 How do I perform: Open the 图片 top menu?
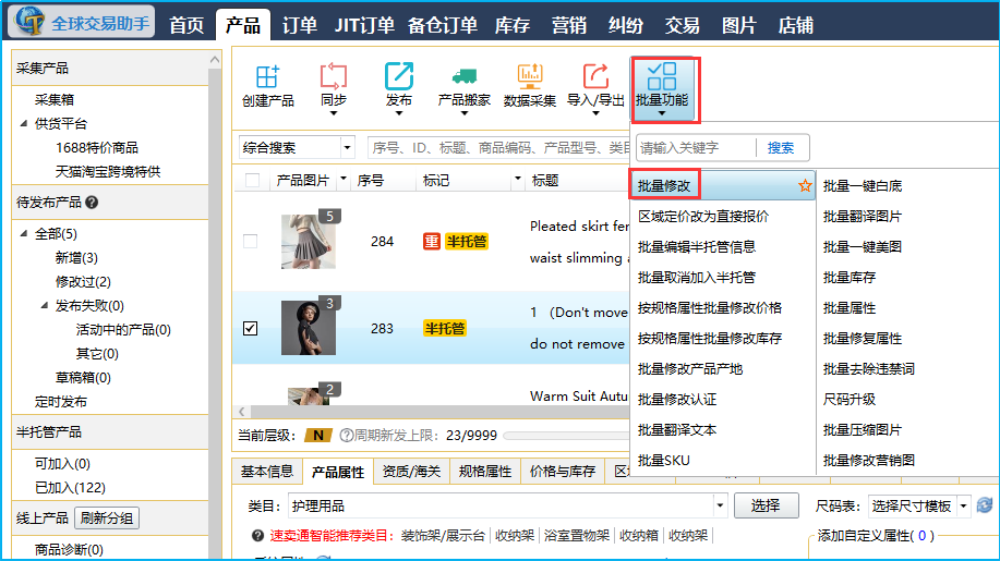pos(739,25)
